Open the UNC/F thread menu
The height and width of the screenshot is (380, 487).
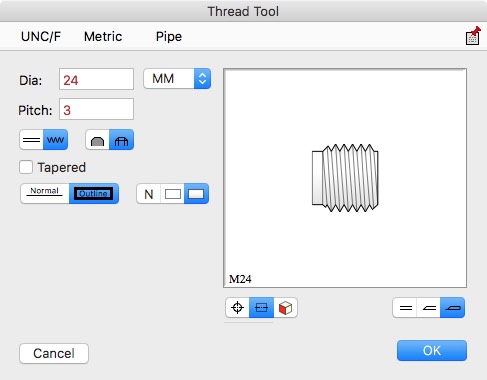click(x=41, y=36)
